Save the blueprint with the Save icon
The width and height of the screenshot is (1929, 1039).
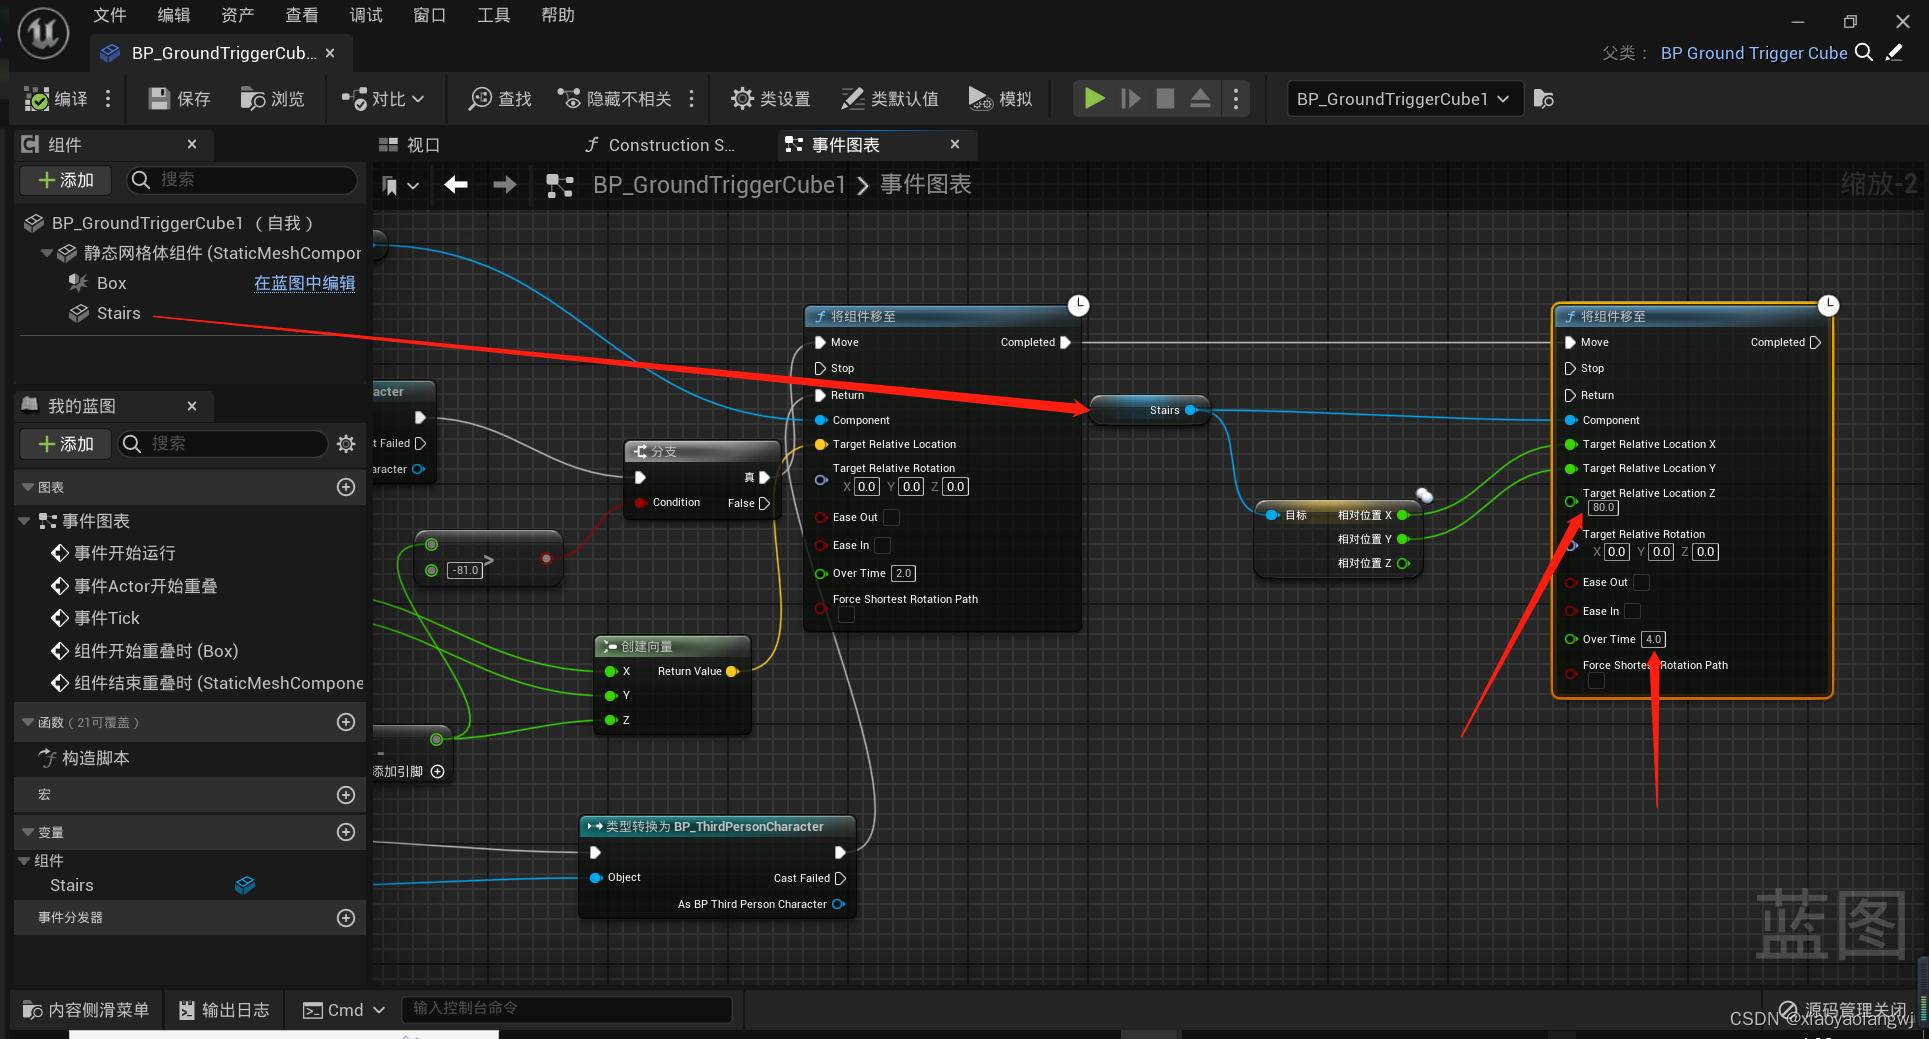(159, 98)
